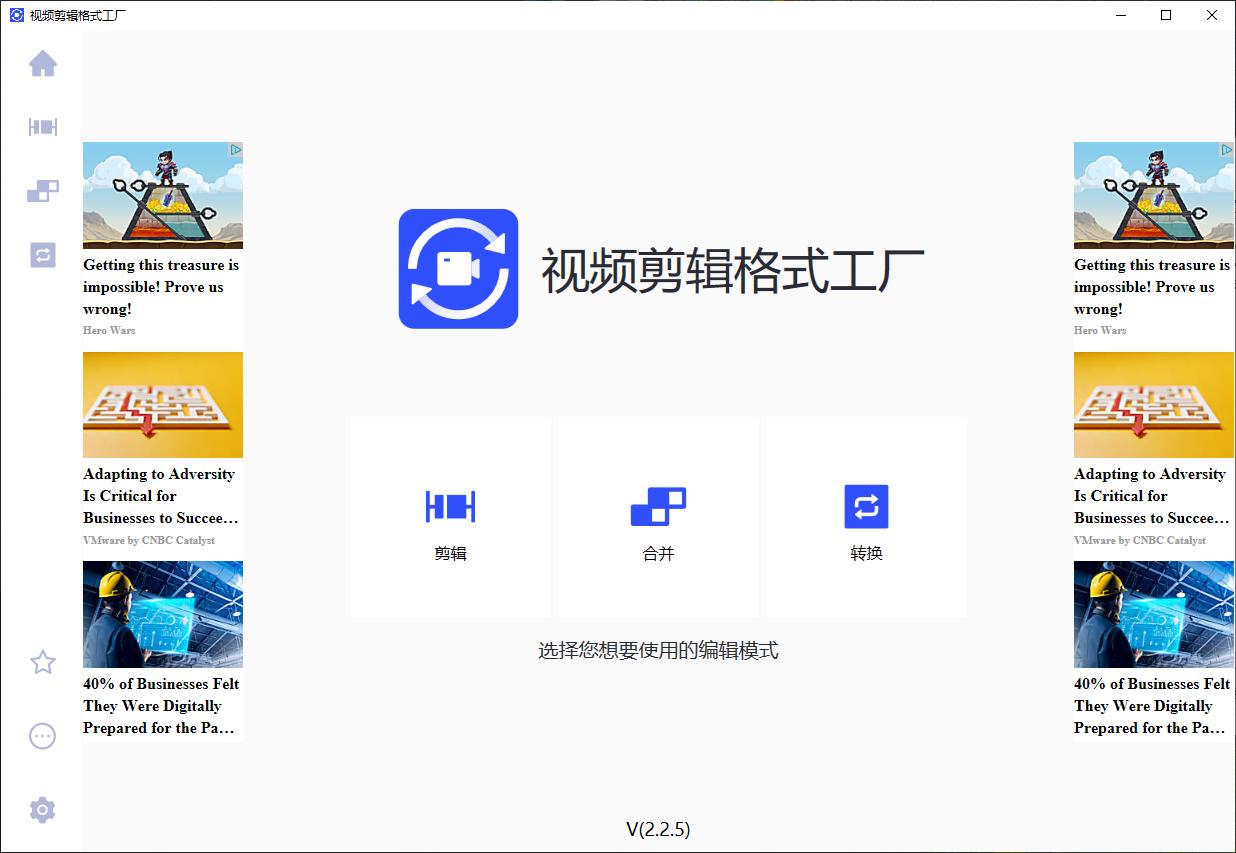This screenshot has width=1236, height=853.
Task: Click the V(2.2.5) version label
Action: coord(658,829)
